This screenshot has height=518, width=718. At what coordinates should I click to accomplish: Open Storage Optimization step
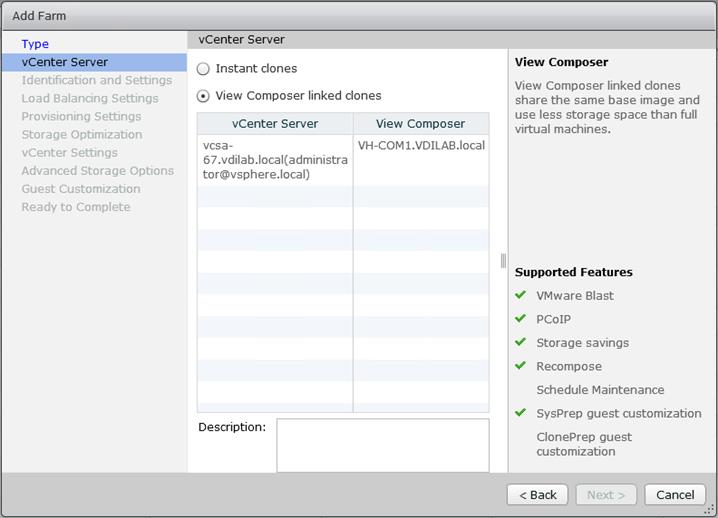pos(82,135)
